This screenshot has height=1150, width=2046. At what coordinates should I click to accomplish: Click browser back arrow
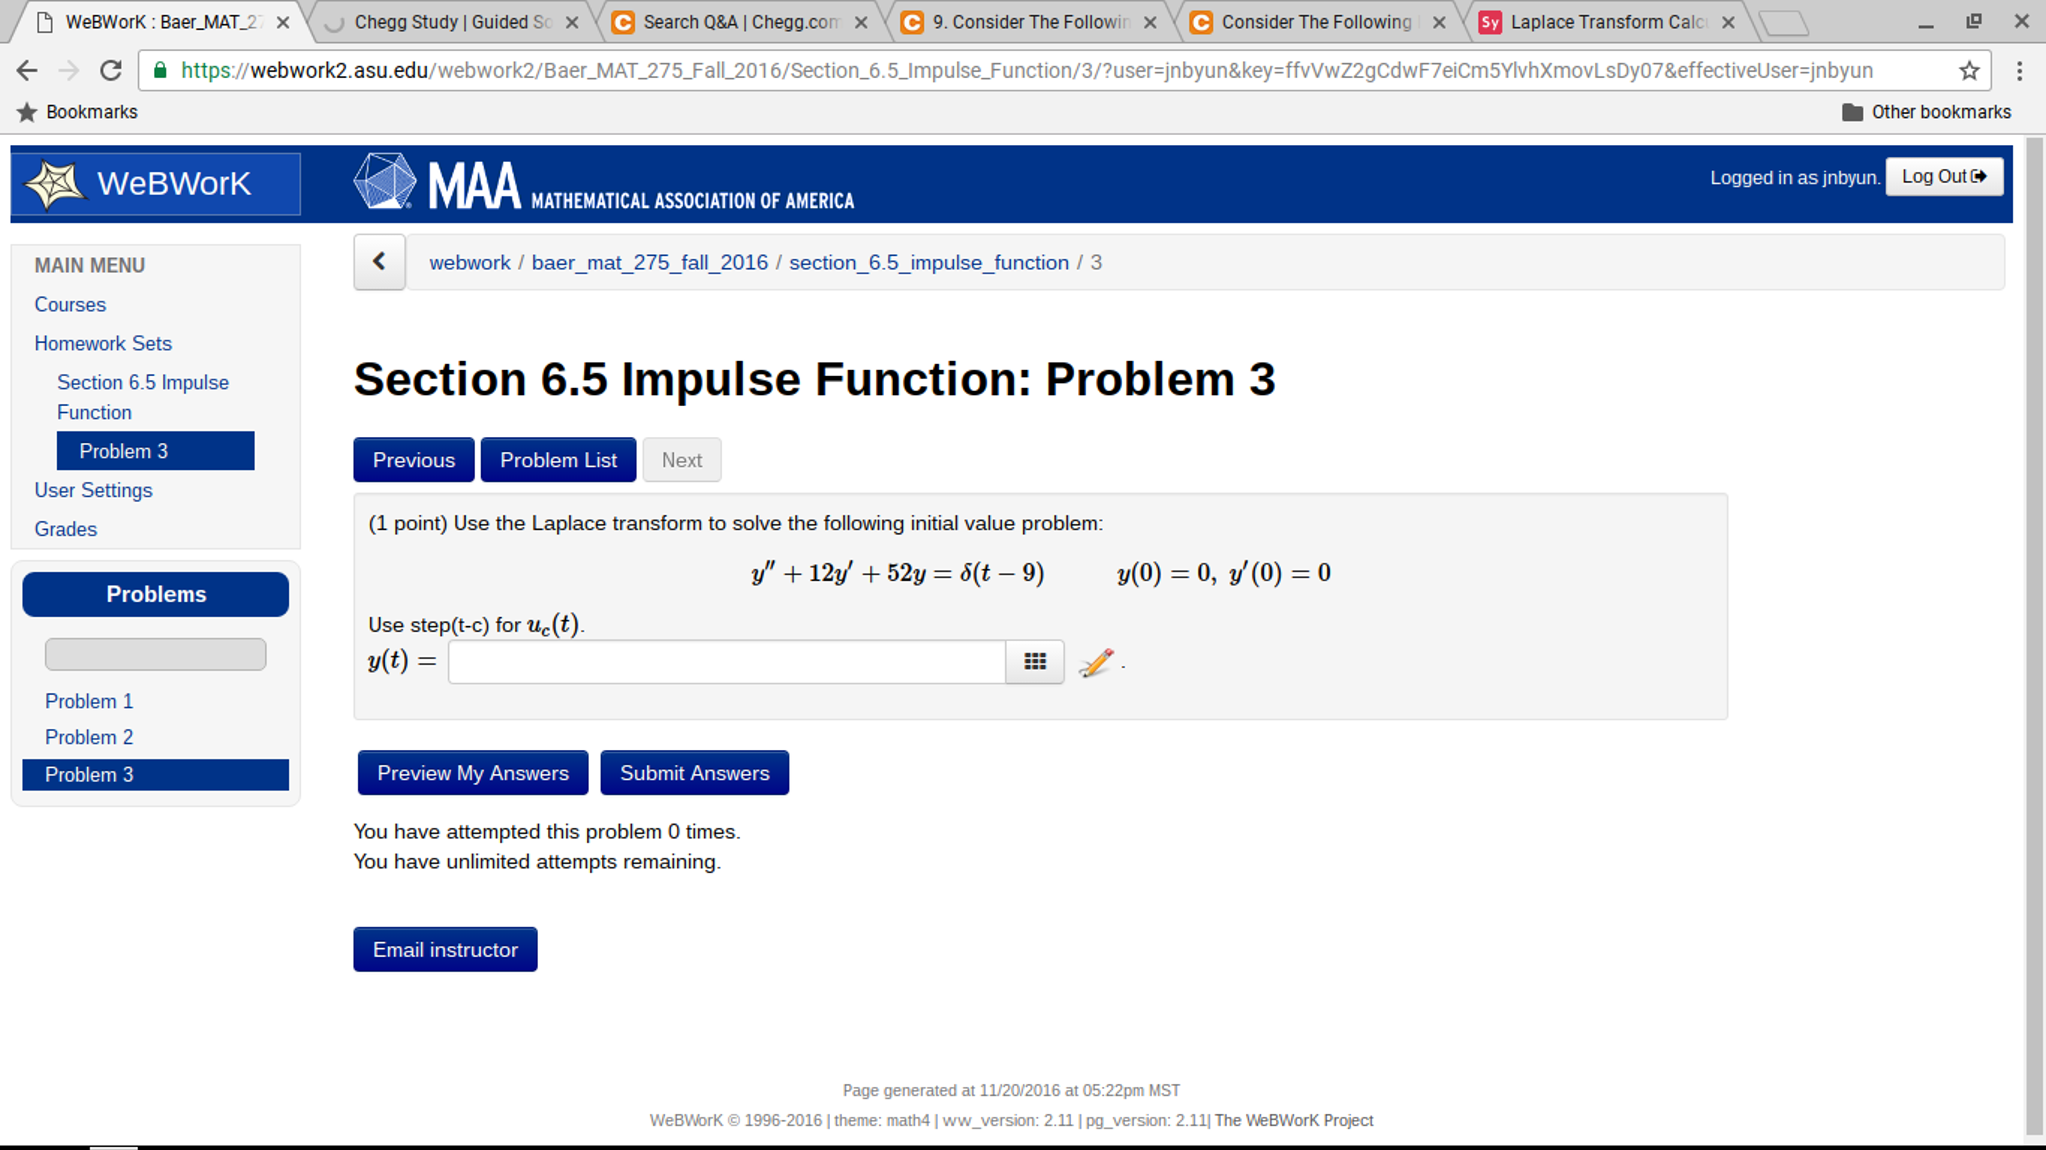point(27,70)
